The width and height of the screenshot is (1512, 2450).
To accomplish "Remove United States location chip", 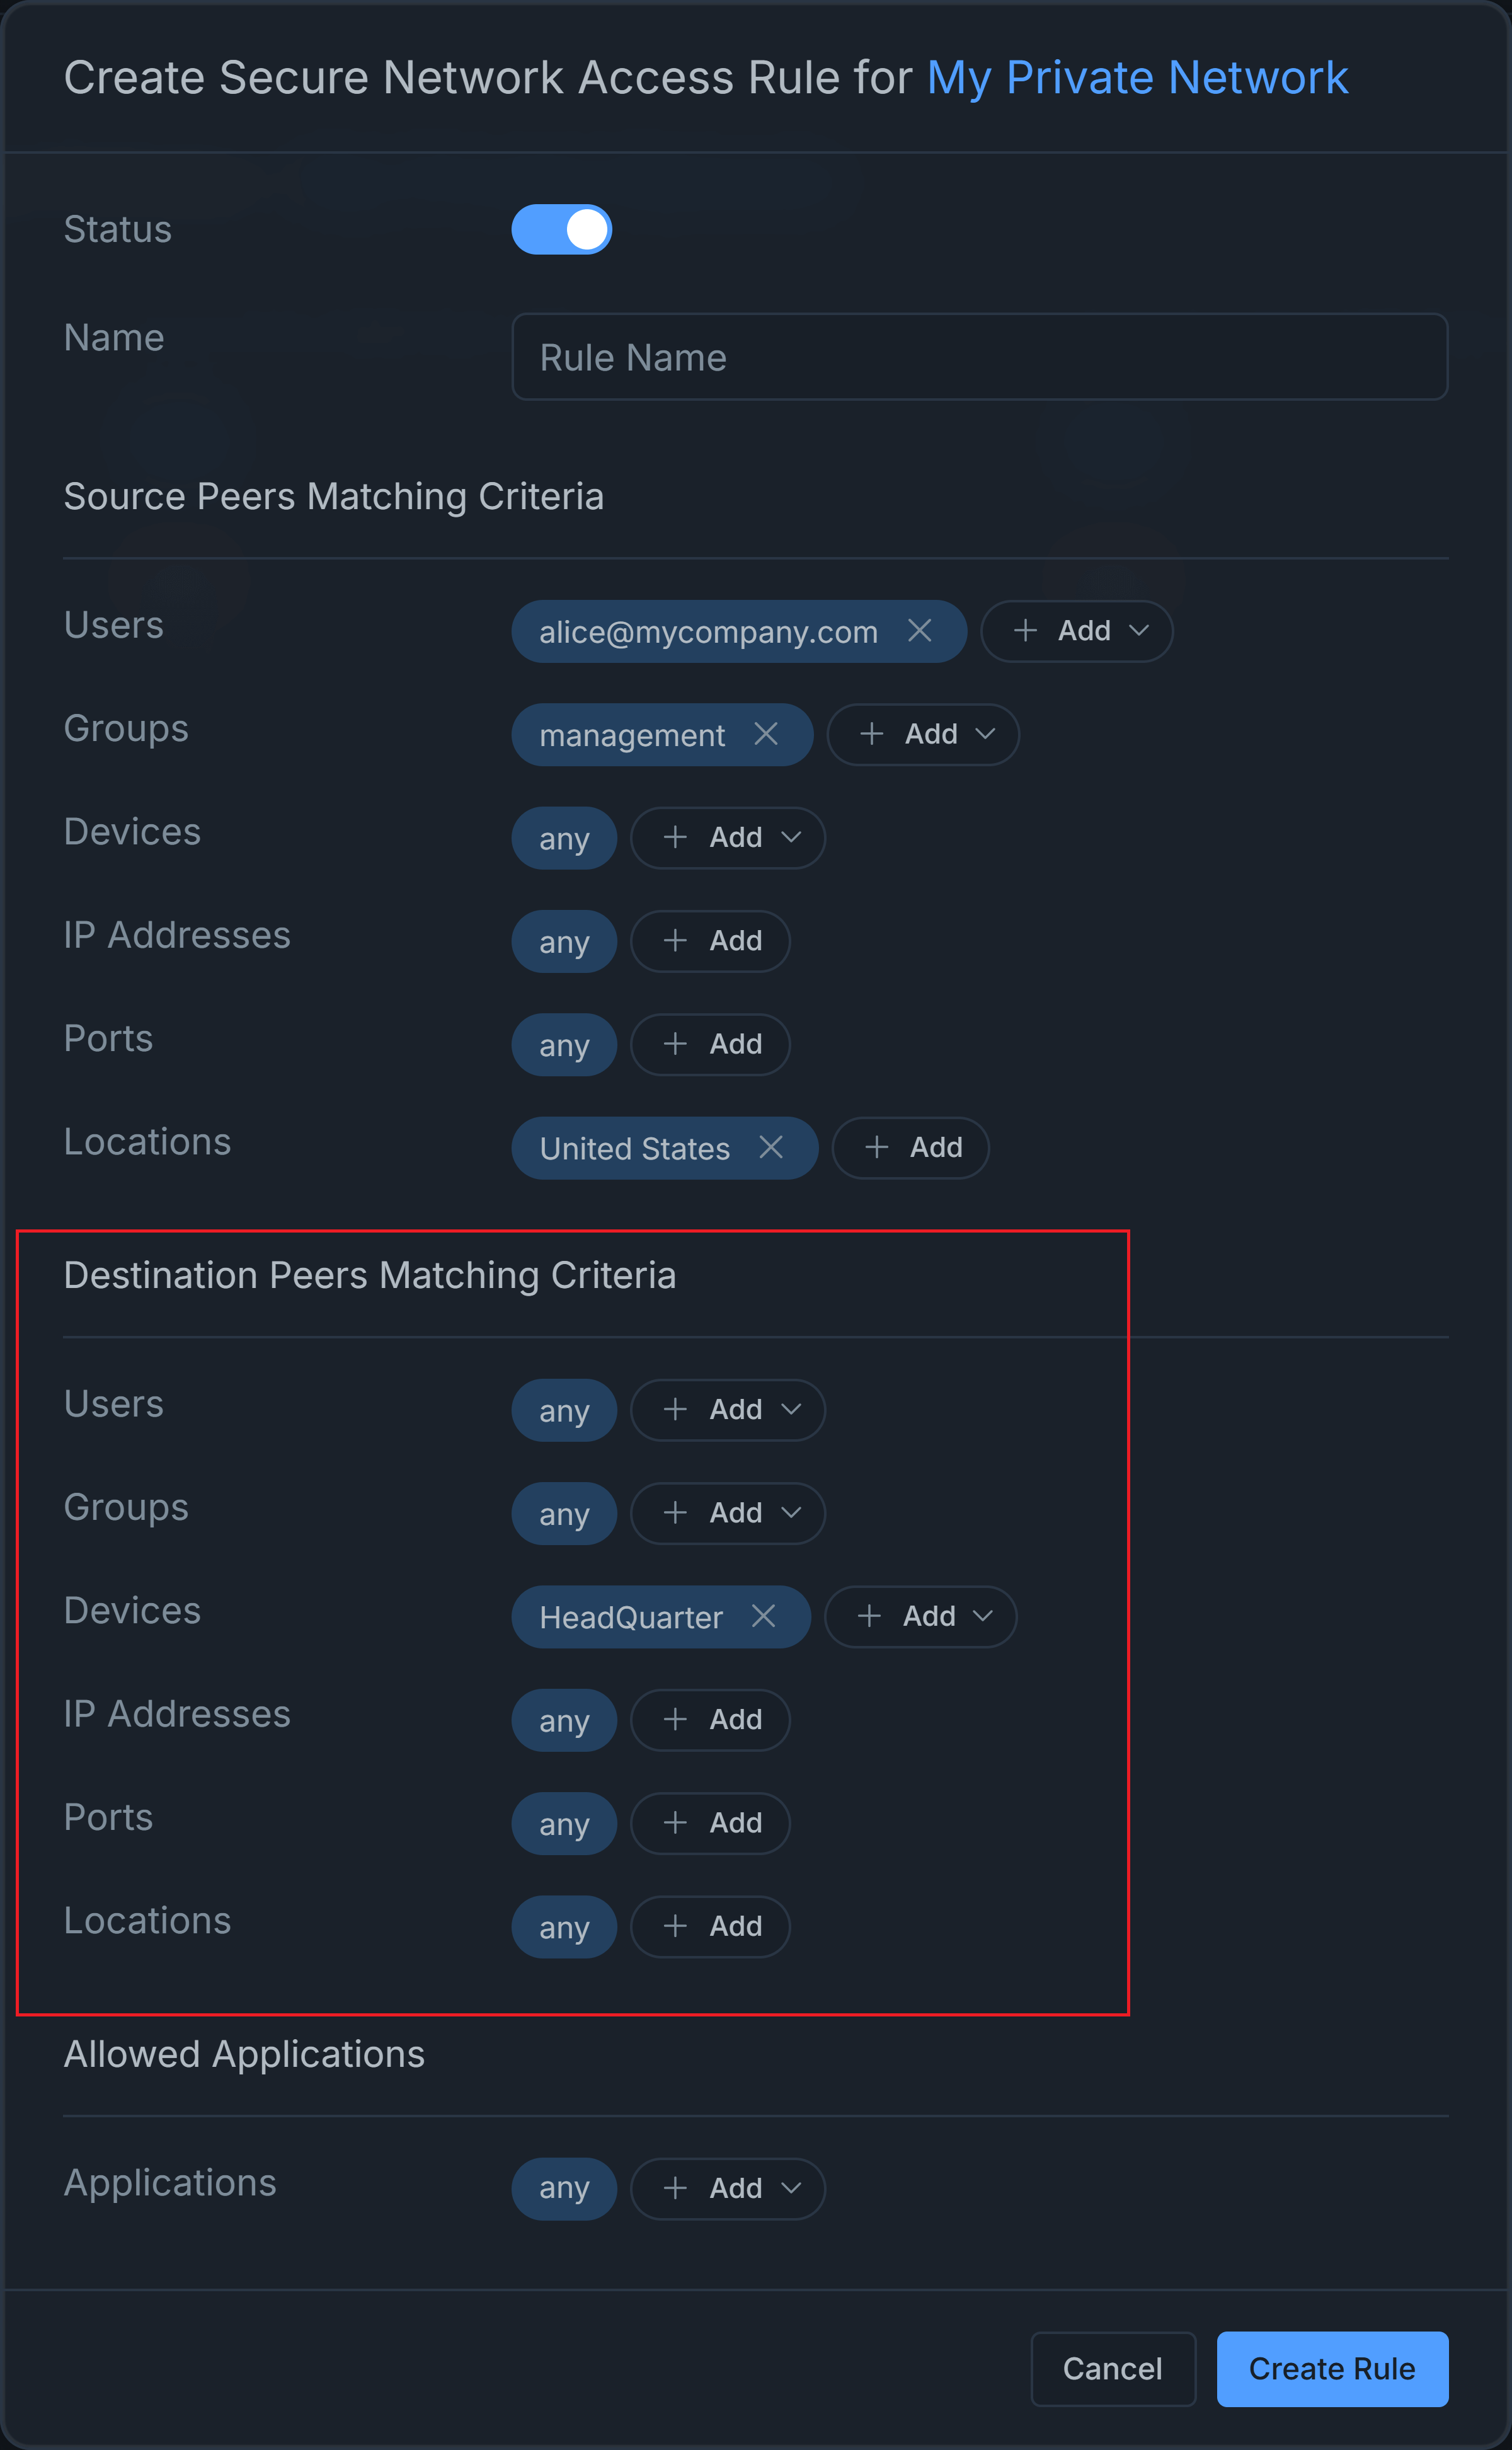I will coord(771,1147).
